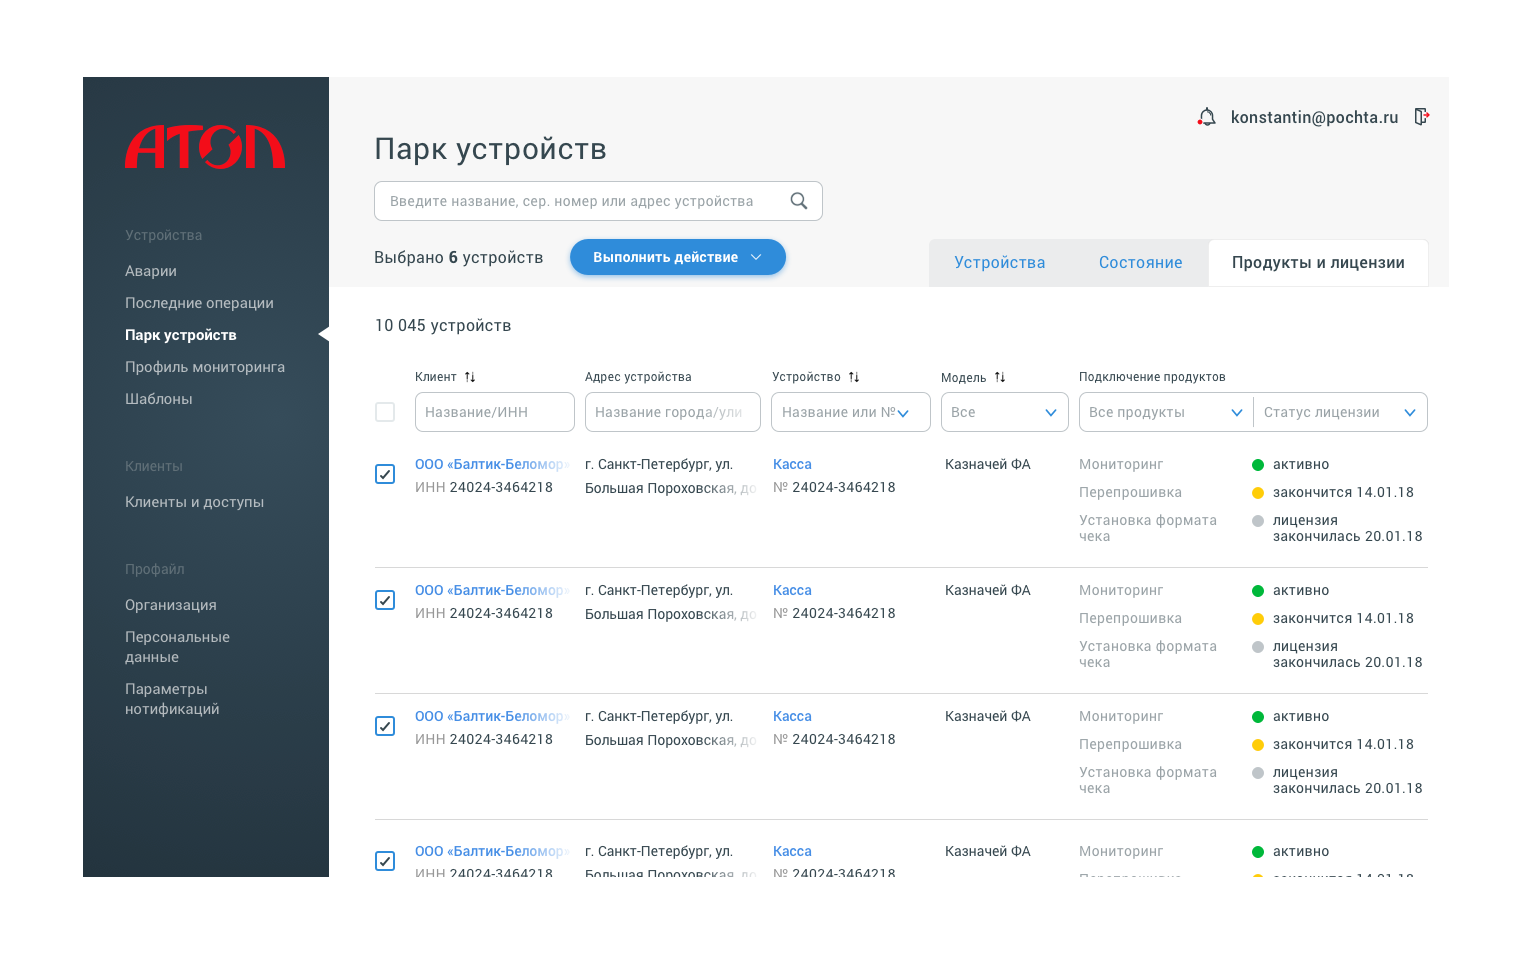Select the Продукты и лицензии tab

(1318, 263)
